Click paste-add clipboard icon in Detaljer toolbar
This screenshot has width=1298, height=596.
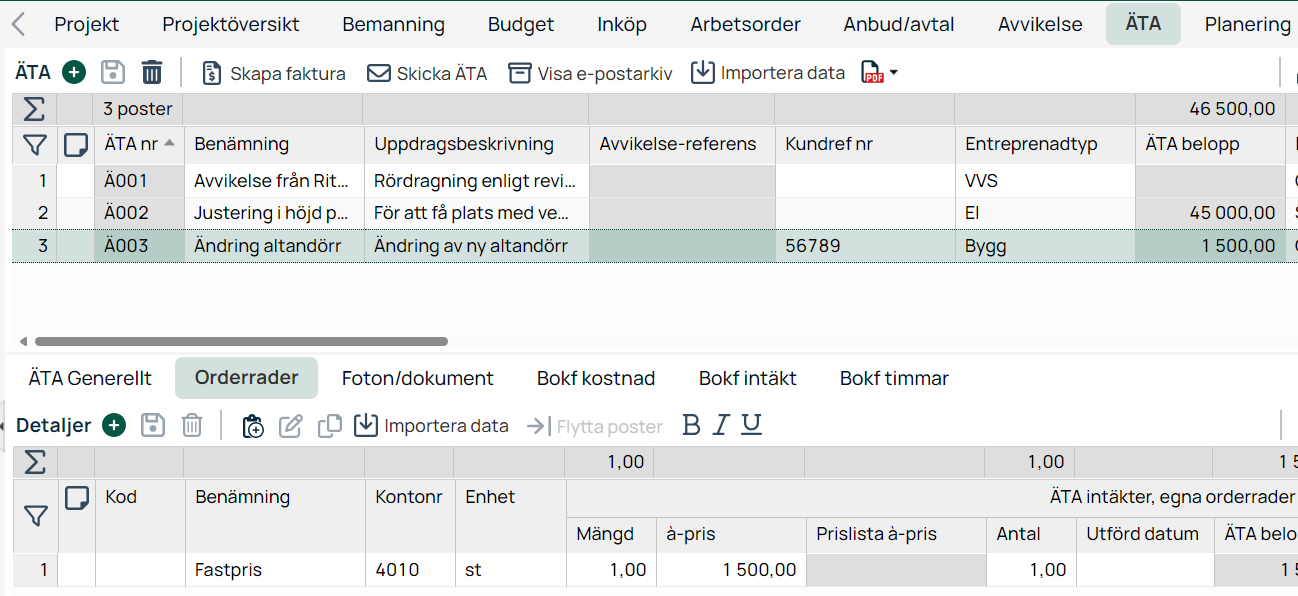(253, 426)
